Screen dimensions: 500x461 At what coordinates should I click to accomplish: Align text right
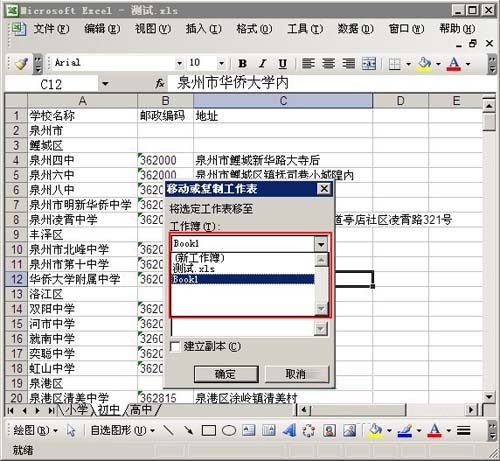(x=349, y=63)
